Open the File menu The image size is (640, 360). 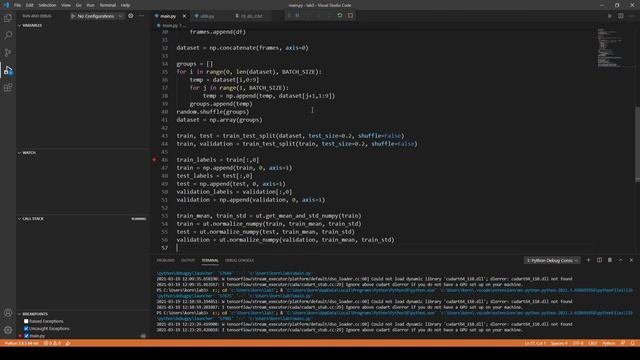[18, 5]
